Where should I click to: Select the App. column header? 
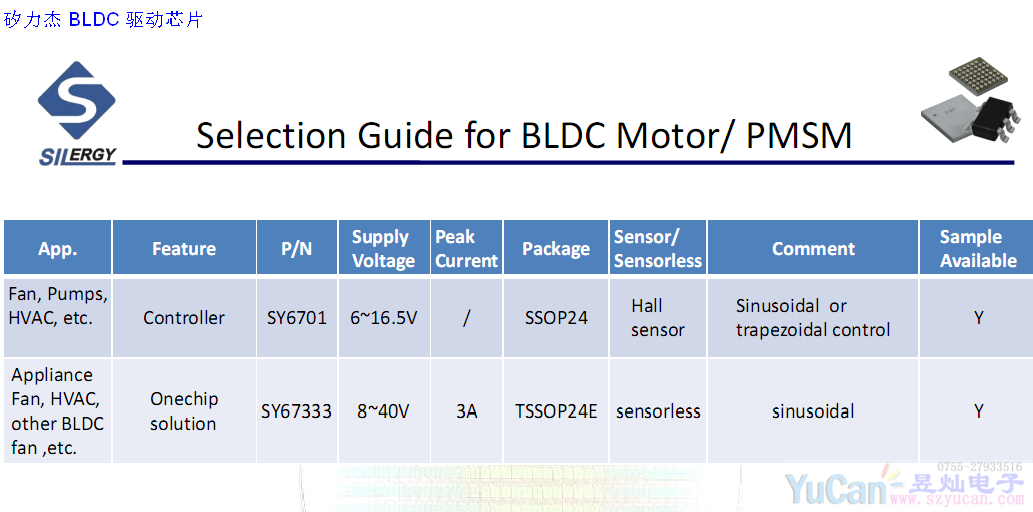click(58, 249)
